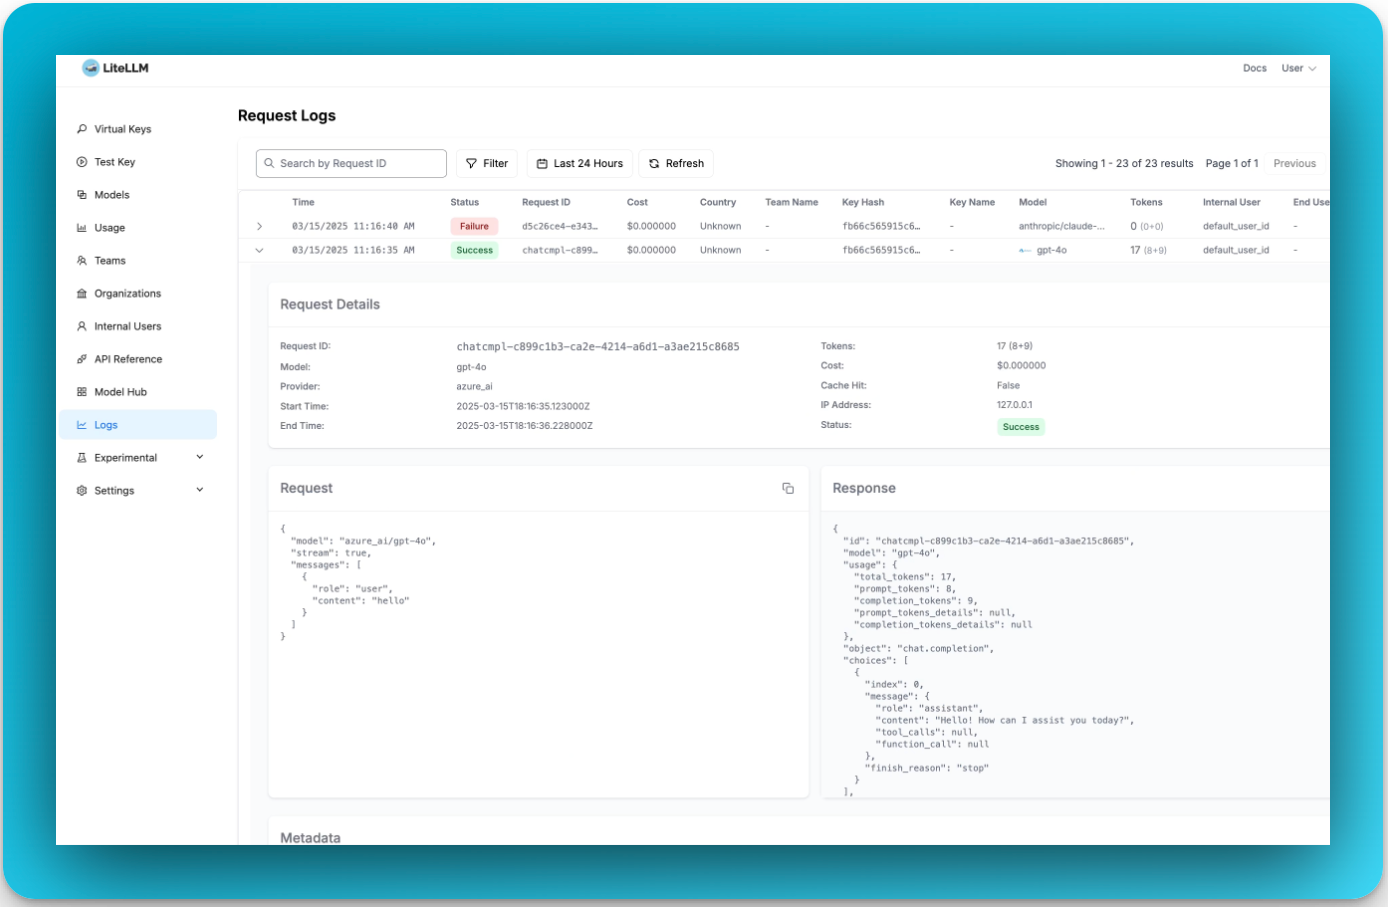This screenshot has height=907, width=1388.
Task: Open the User dropdown menu
Action: 1298,68
